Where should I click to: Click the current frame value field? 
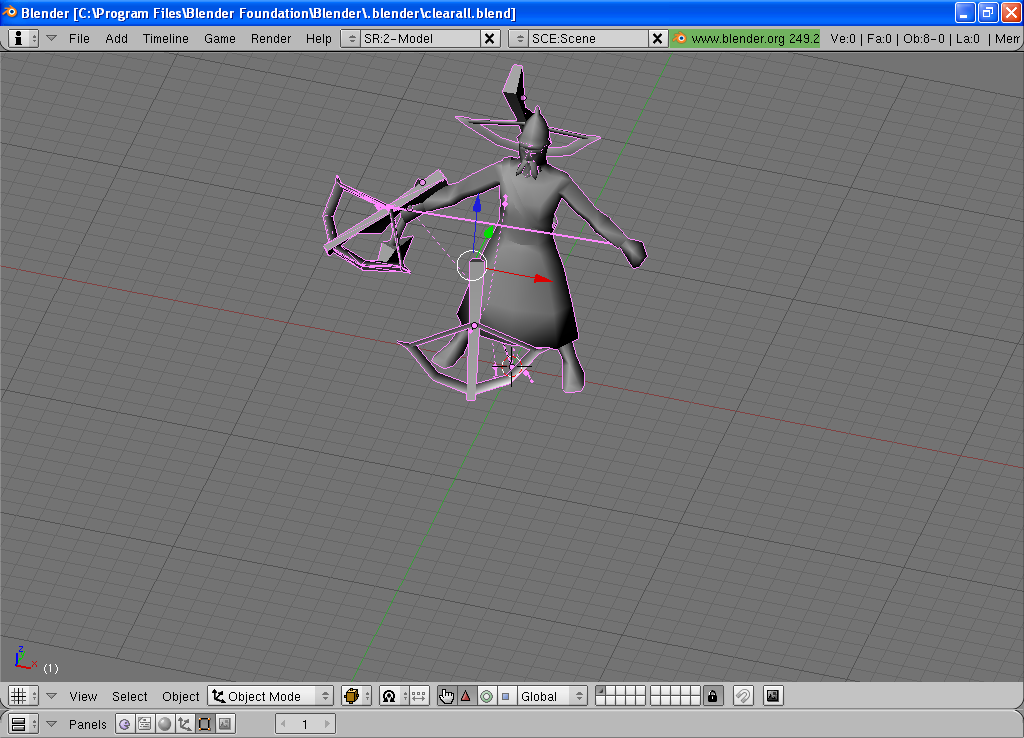point(305,724)
